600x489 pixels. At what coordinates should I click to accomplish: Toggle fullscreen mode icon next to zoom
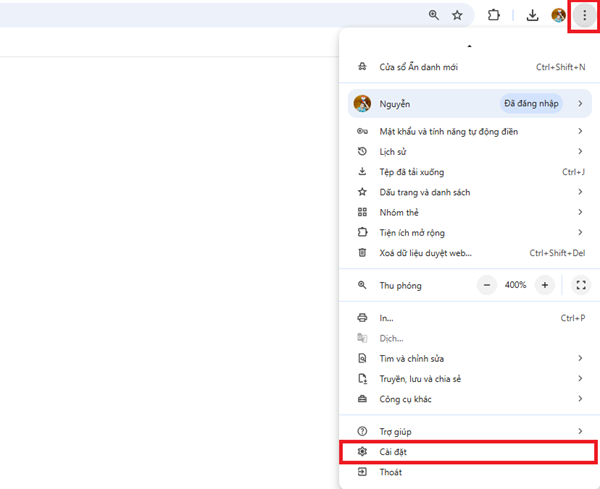581,285
